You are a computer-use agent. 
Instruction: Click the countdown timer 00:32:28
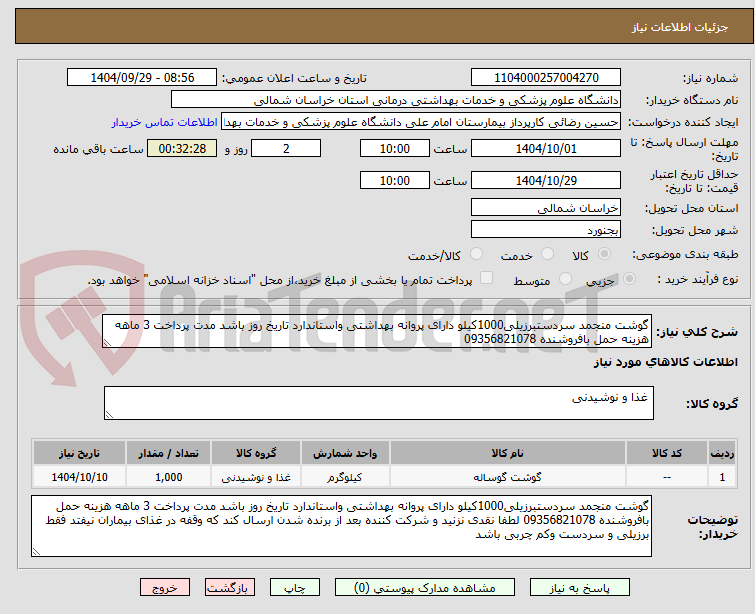click(182, 148)
